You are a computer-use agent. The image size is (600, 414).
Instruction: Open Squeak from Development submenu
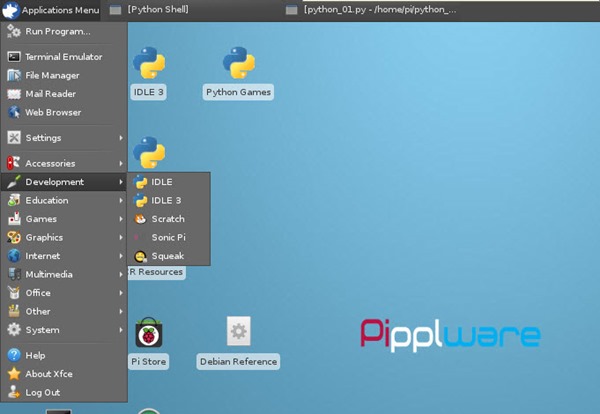pos(169,256)
